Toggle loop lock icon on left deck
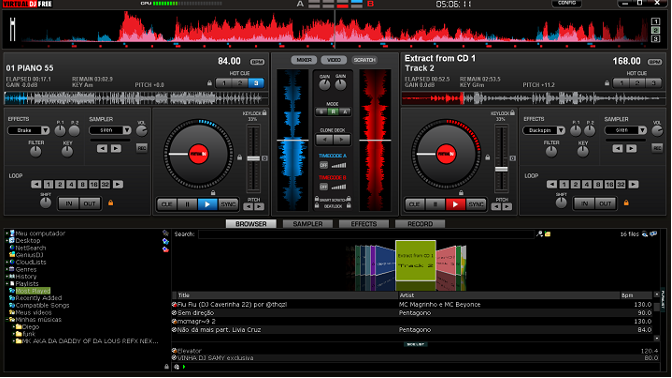The image size is (672, 378). pos(111,202)
